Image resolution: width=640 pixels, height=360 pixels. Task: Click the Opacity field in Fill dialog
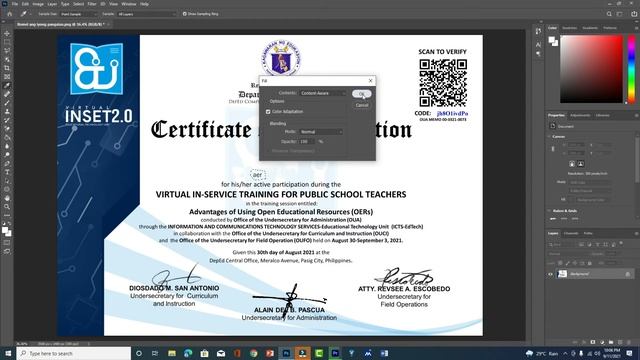(x=307, y=141)
